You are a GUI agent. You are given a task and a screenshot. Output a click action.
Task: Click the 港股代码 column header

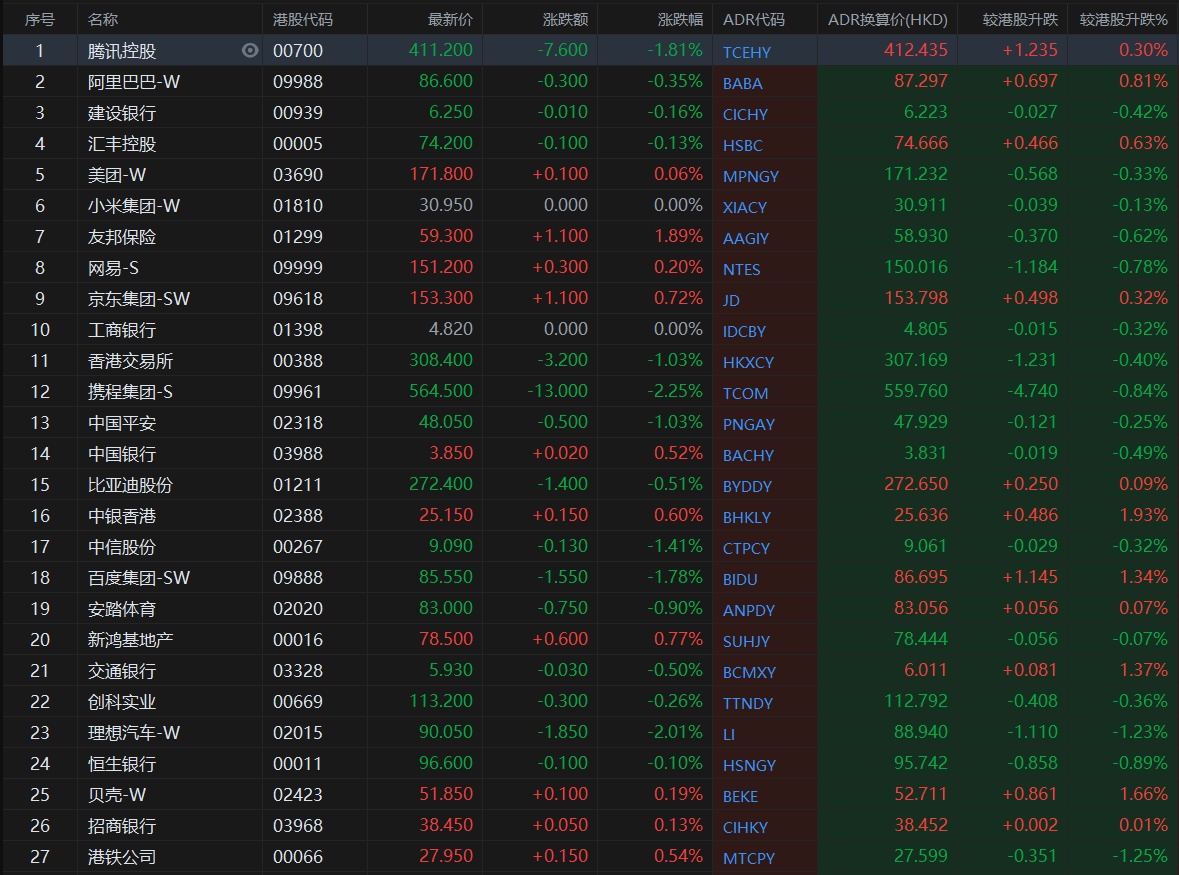pos(303,19)
